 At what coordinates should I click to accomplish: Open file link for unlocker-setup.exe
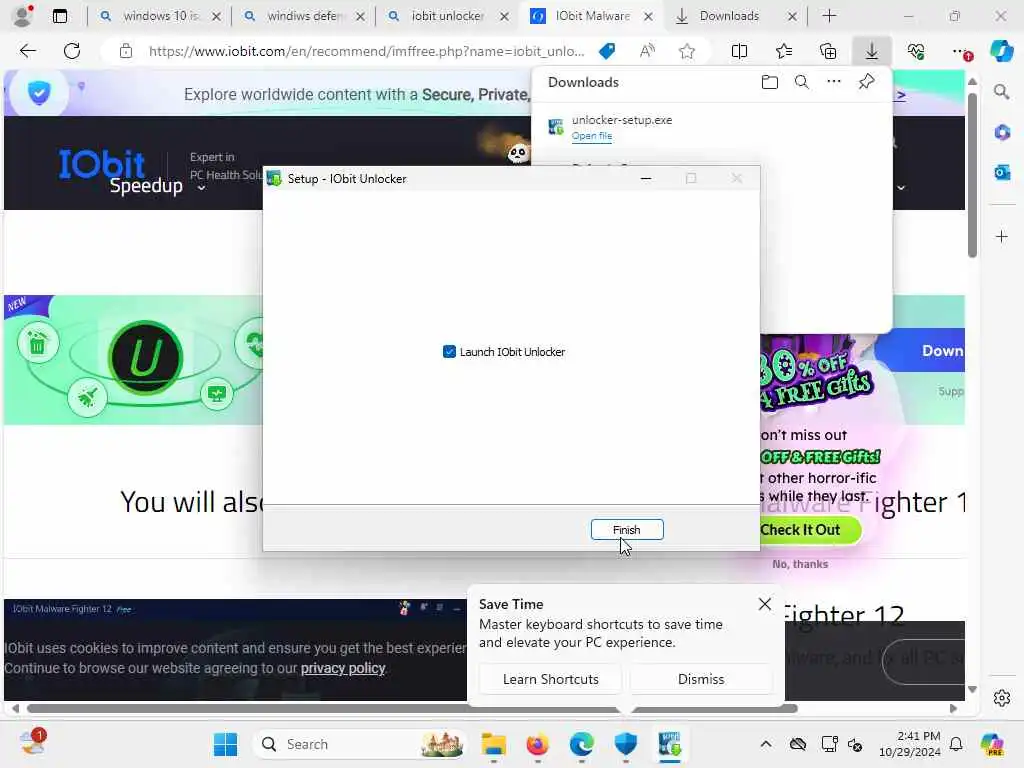click(592, 136)
